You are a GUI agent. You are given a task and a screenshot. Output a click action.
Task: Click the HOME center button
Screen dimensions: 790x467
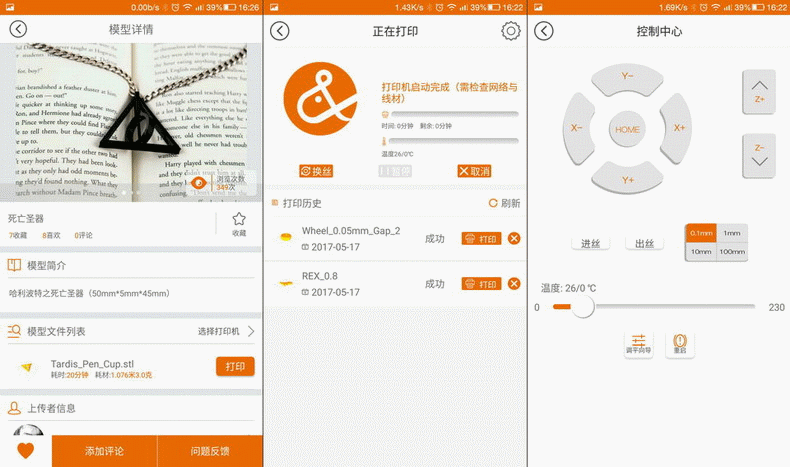pyautogui.click(x=627, y=129)
